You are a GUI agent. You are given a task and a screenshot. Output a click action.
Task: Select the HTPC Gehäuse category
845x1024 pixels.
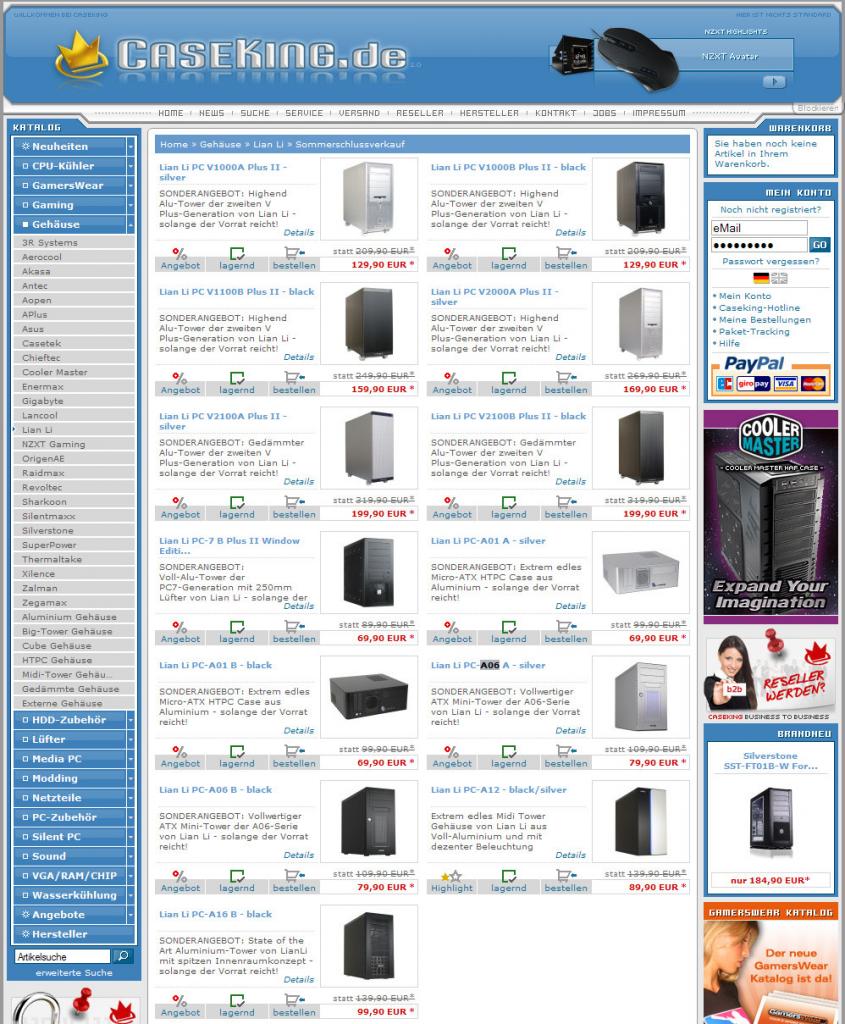click(x=74, y=660)
